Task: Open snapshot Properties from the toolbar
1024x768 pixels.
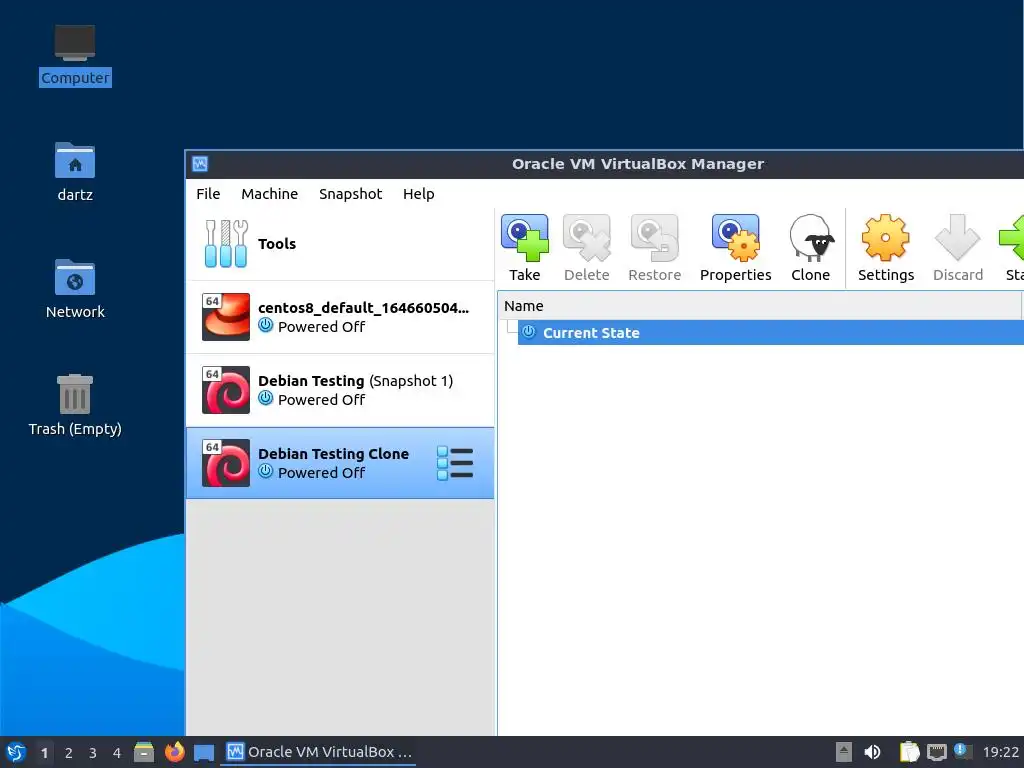Action: [x=735, y=238]
